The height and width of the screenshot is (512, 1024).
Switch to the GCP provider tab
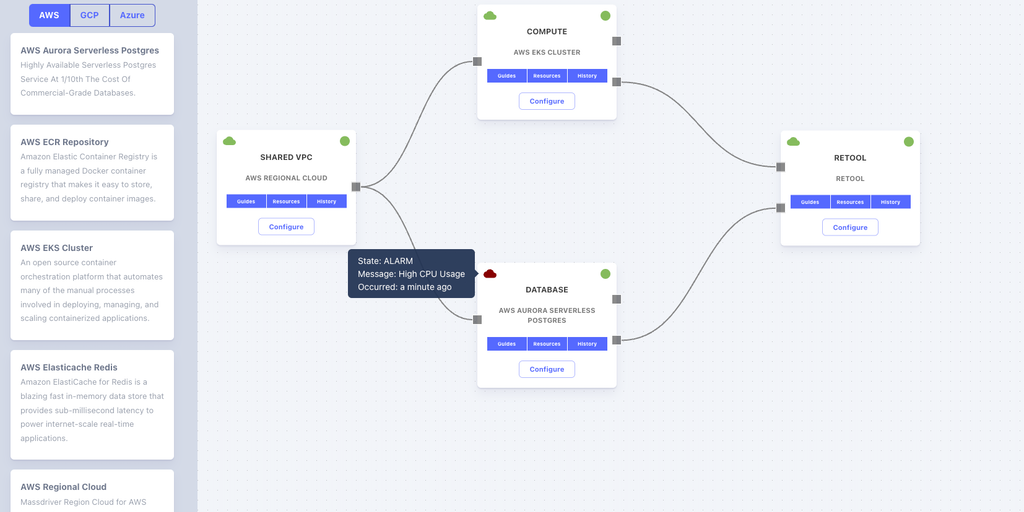click(x=89, y=15)
